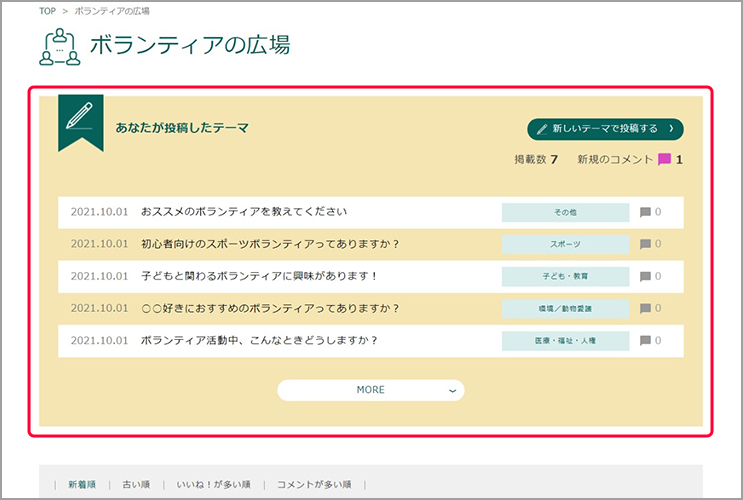Screen dimensions: 743x500
Task: Click the ボランティアの広場 people icon in the header
Action: pyautogui.click(x=60, y=45)
